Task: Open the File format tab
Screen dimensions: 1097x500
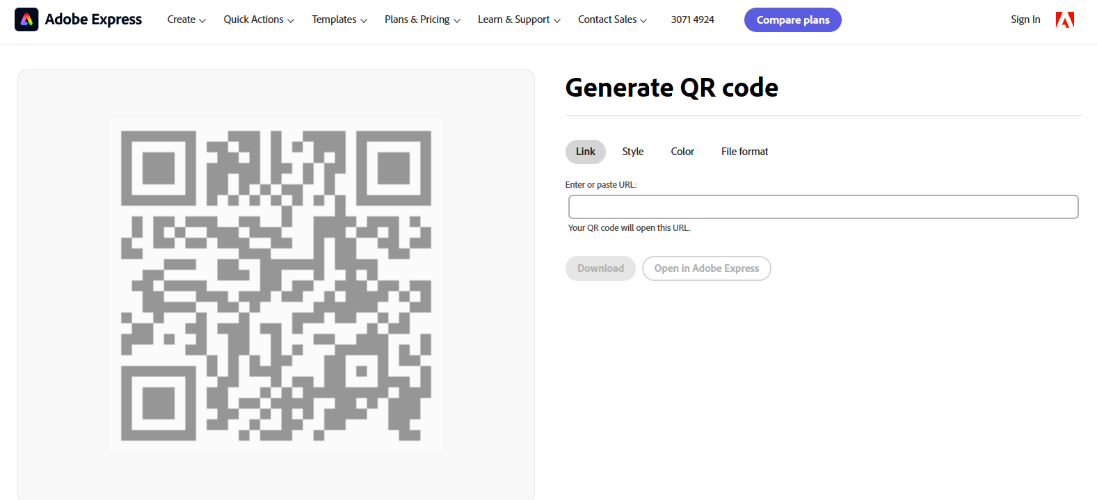Action: coord(744,152)
